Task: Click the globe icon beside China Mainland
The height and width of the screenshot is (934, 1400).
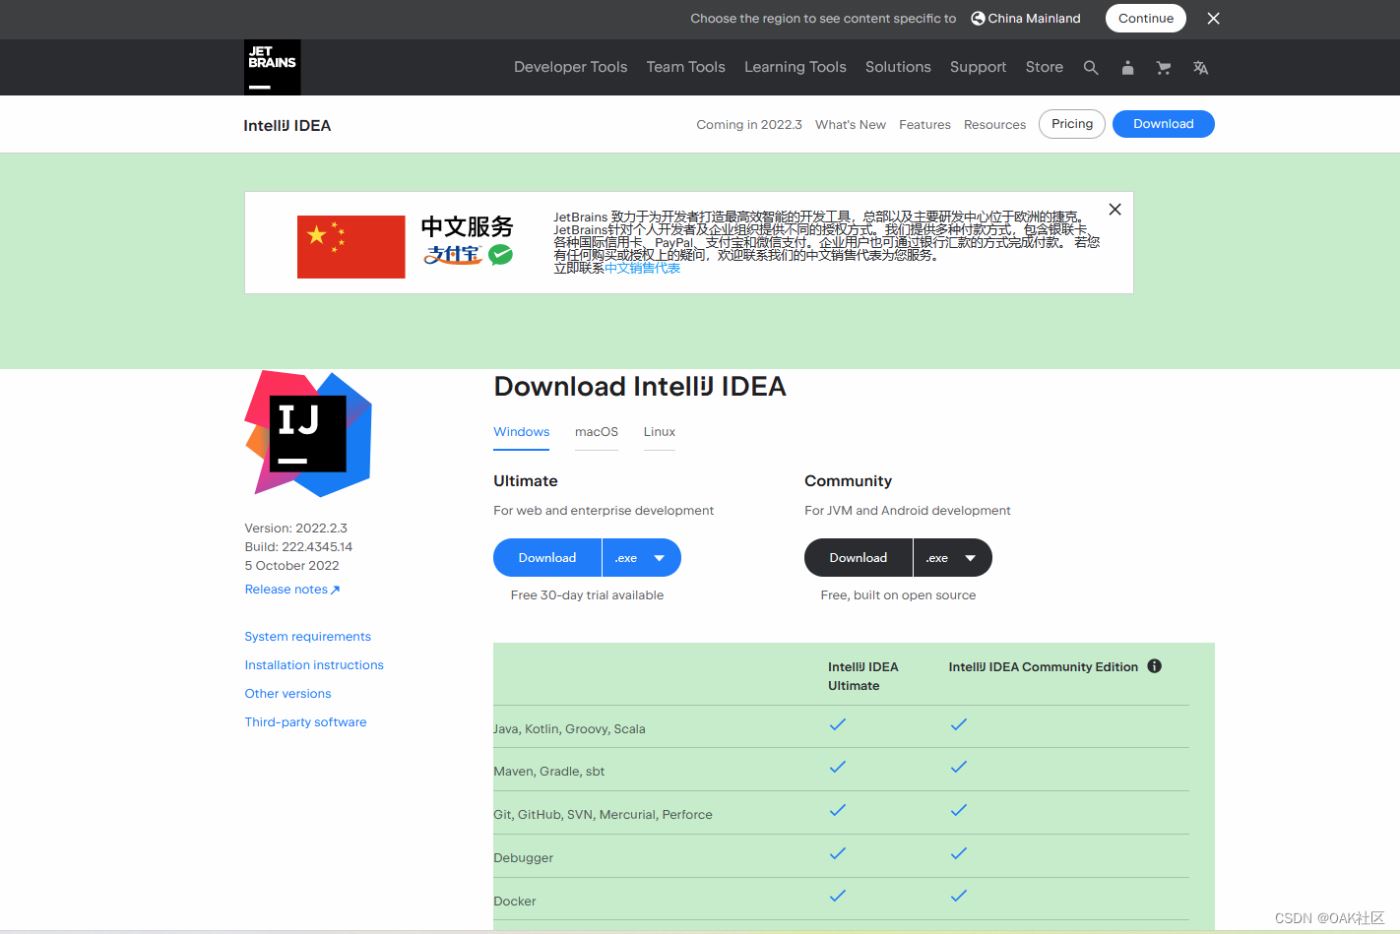Action: [978, 18]
